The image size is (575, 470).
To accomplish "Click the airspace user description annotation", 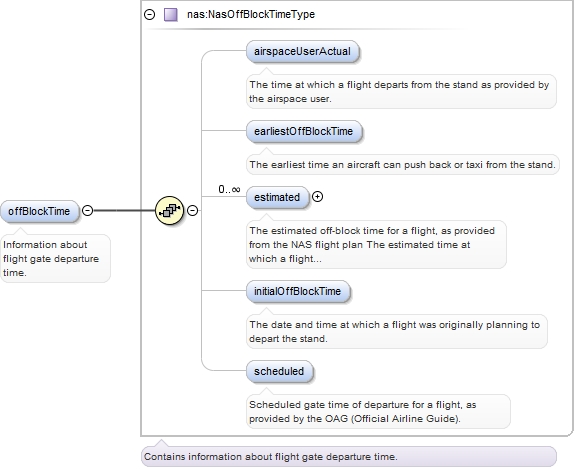I will pos(401,92).
